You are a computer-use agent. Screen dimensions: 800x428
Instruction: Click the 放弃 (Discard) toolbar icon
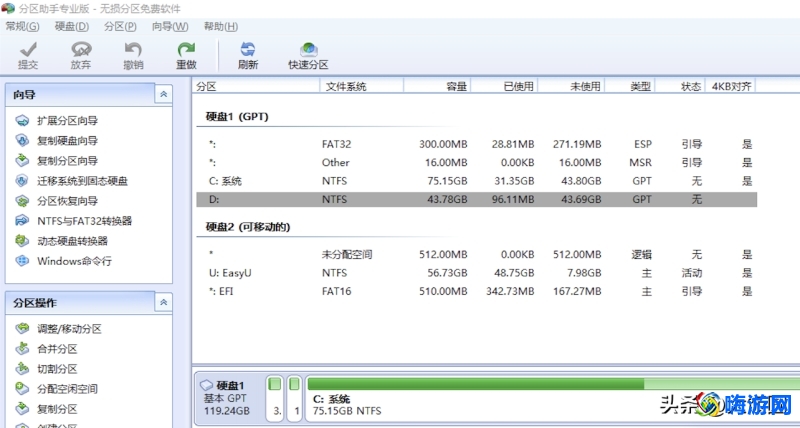(81, 49)
